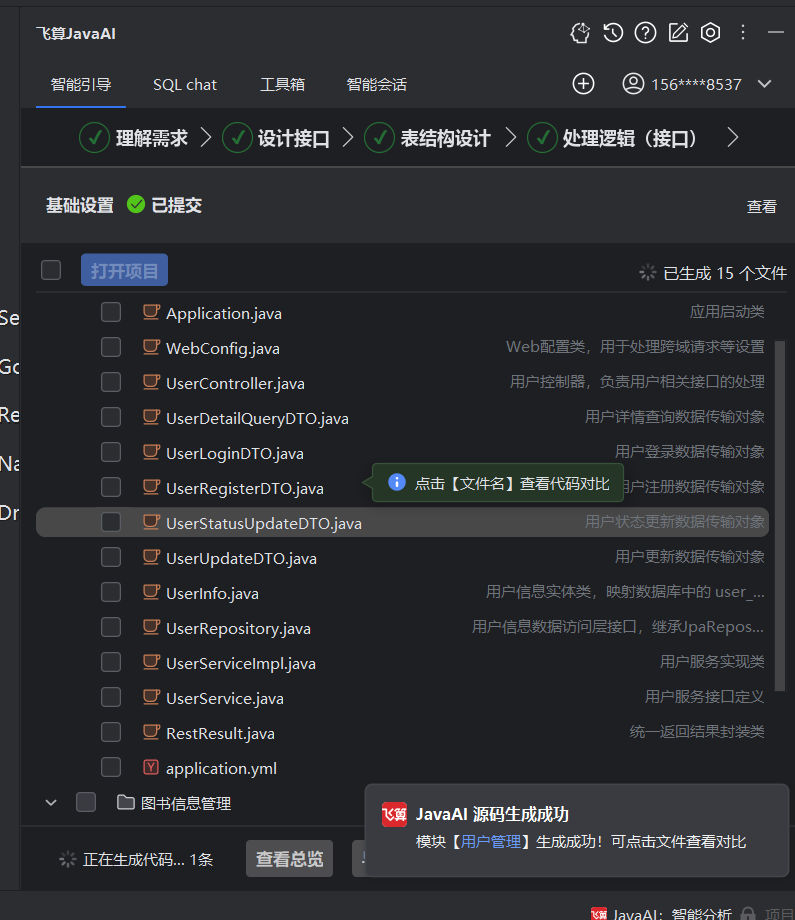The width and height of the screenshot is (795, 920).
Task: Toggle the select-all checkbox beside 打开项目
Action: 51,270
